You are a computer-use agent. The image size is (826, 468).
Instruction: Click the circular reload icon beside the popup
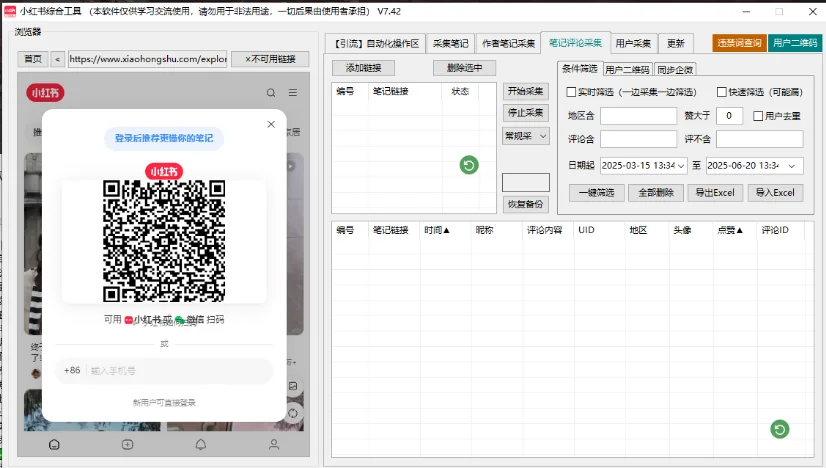point(293,413)
